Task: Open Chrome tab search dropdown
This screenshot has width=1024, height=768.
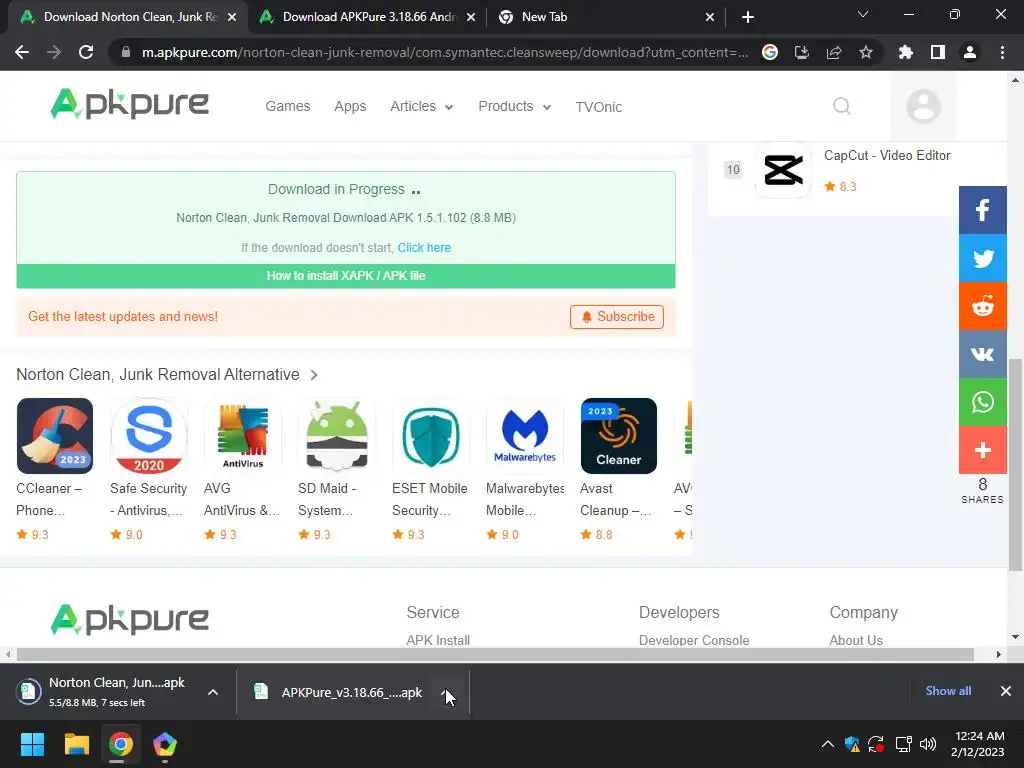Action: (863, 15)
